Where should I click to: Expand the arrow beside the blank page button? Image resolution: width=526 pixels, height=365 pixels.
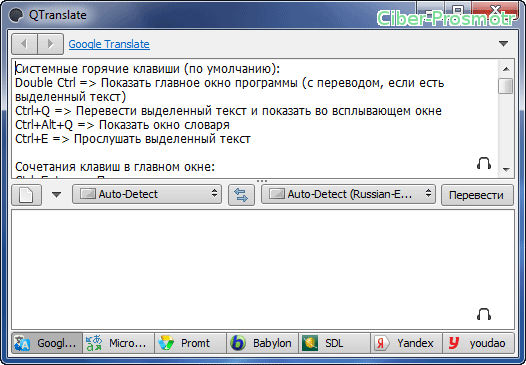[x=56, y=195]
